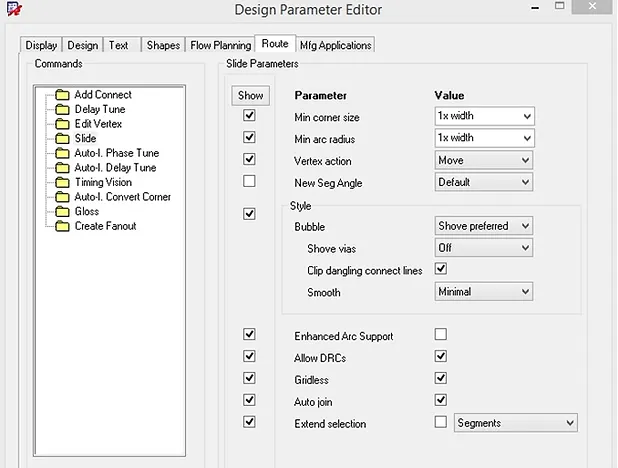Click the Timing Vision folder icon

coord(62,182)
